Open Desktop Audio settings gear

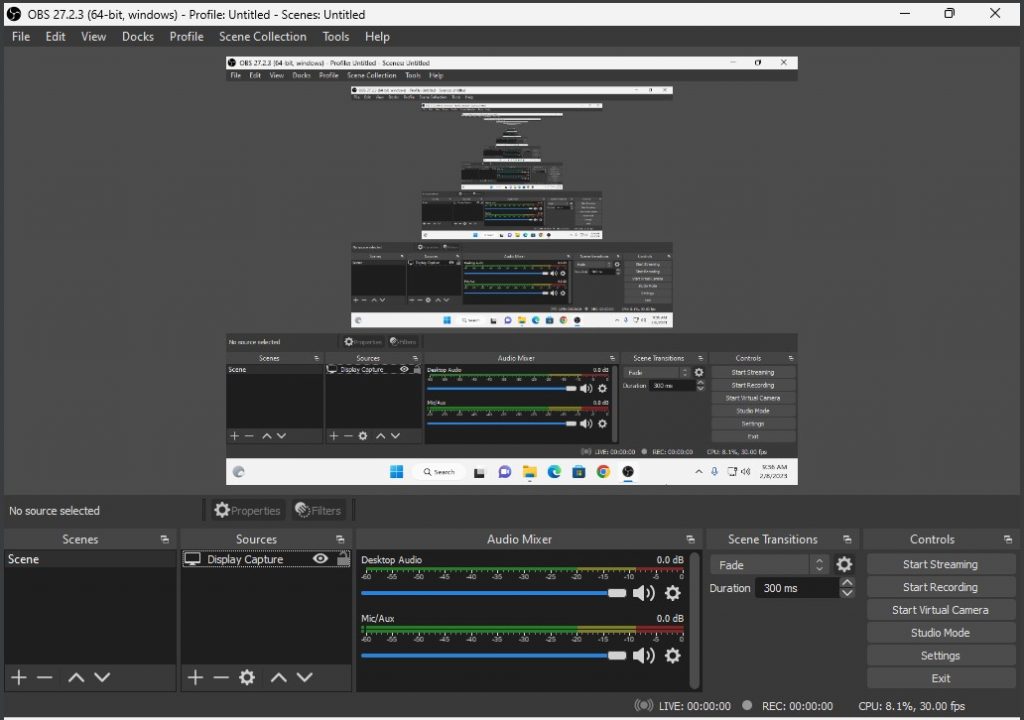click(673, 593)
